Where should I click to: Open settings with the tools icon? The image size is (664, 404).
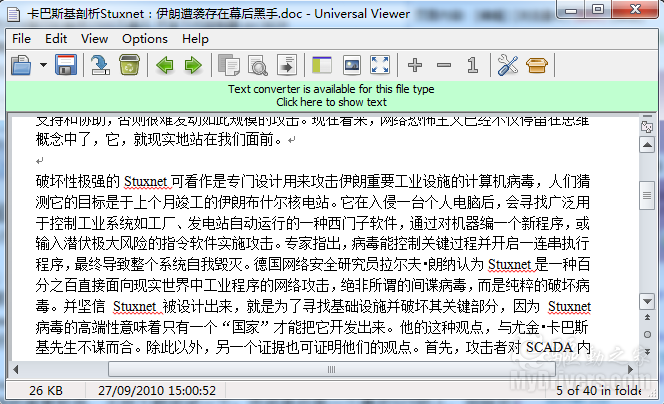[508, 65]
